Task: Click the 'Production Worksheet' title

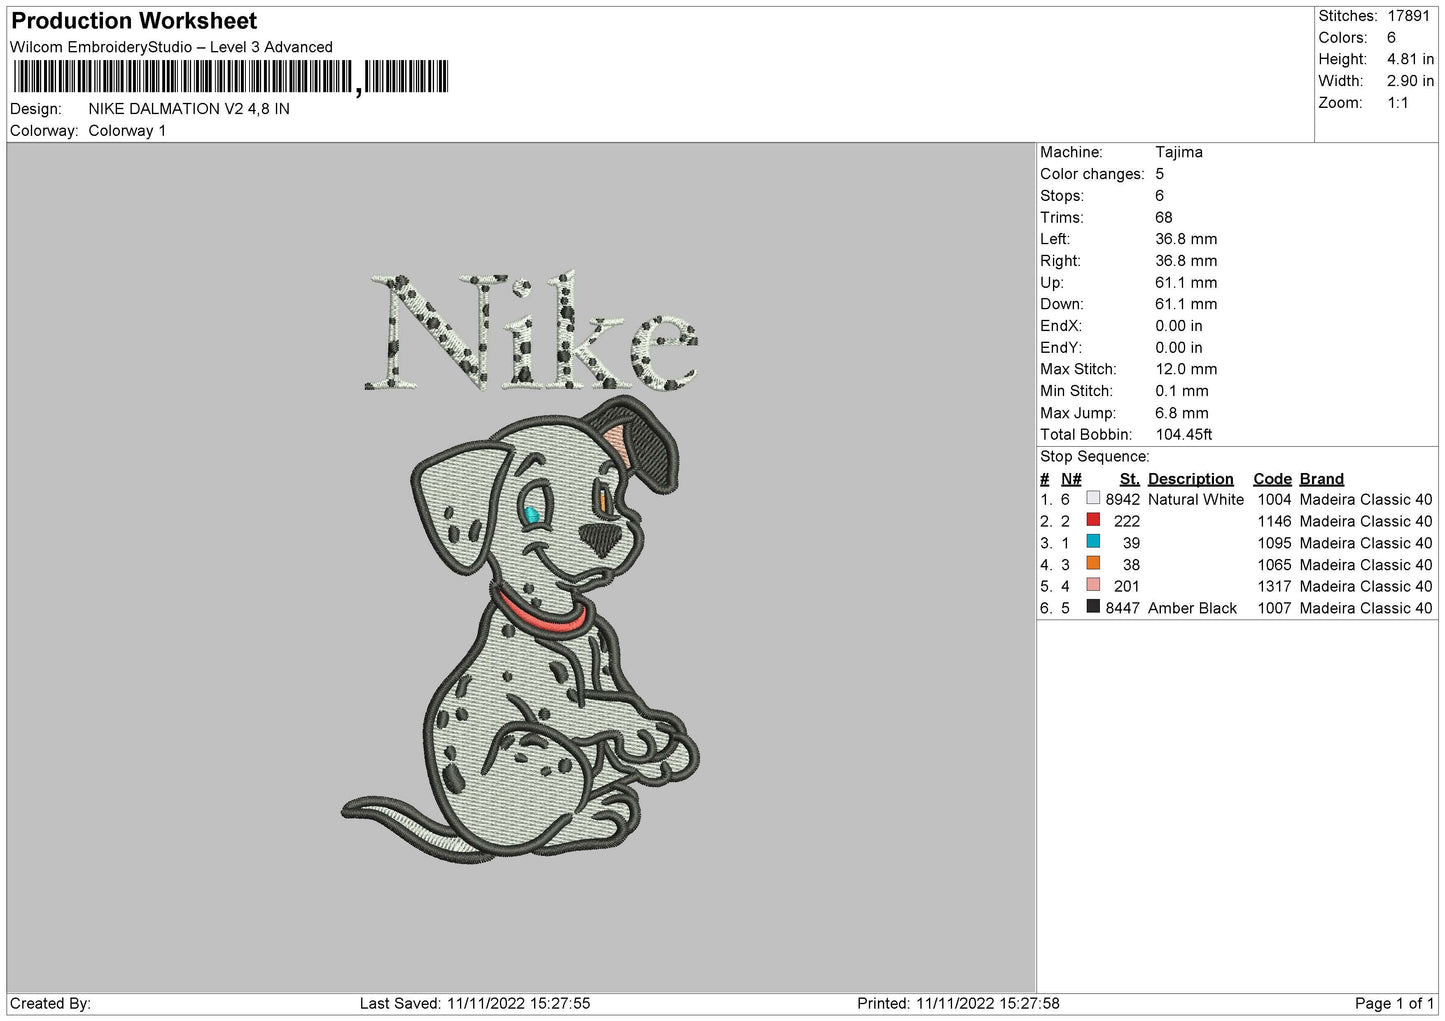Action: point(134,21)
